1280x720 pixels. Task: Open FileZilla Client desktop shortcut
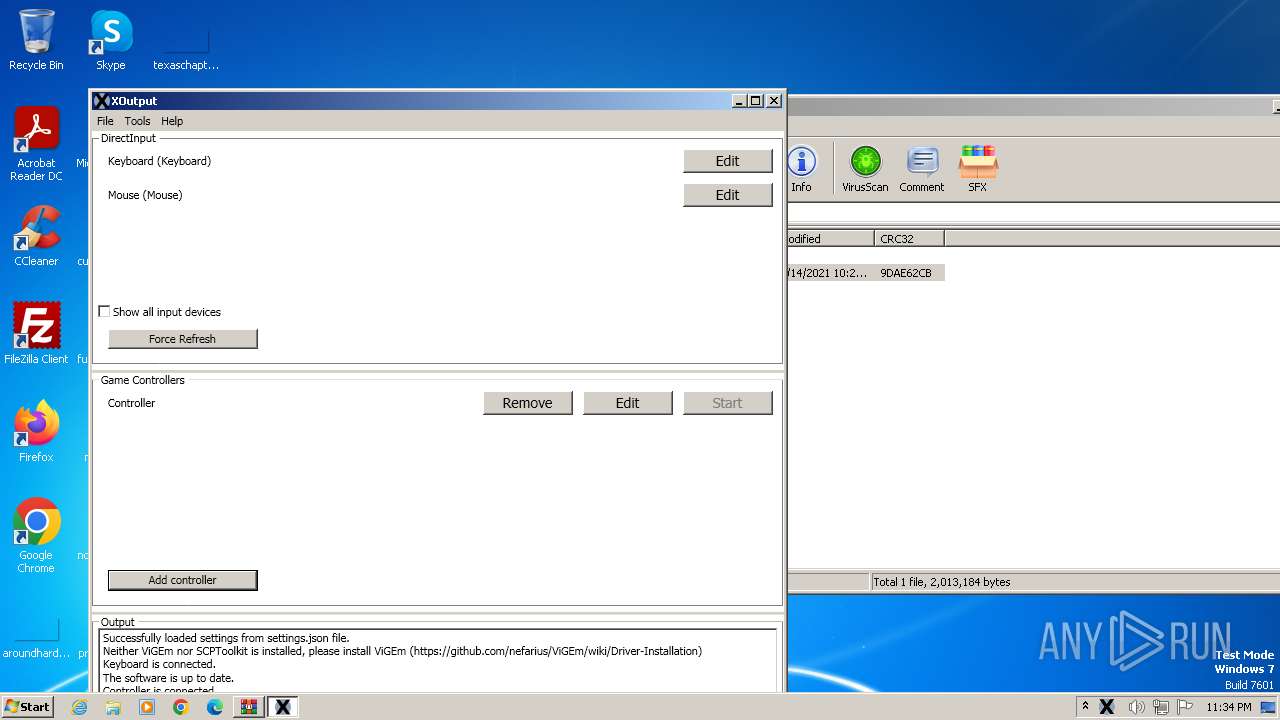(x=36, y=333)
